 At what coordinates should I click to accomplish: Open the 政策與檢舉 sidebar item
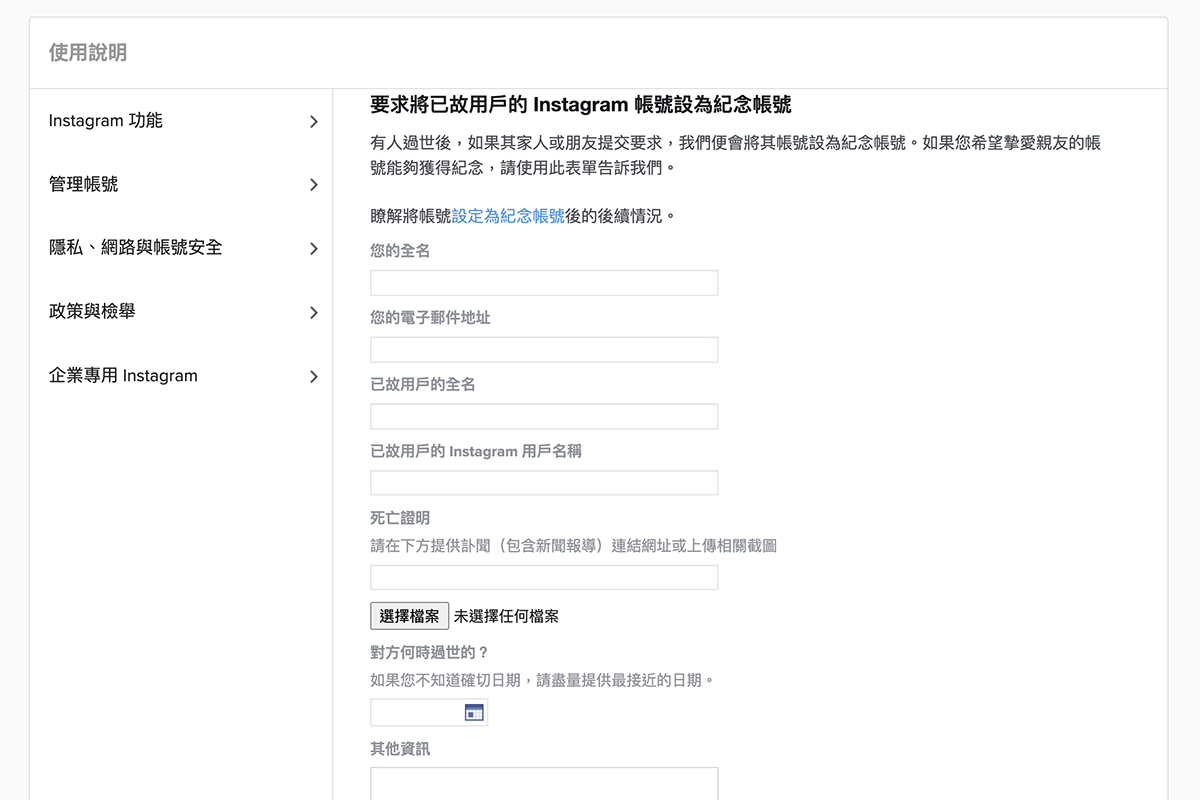coord(85,311)
